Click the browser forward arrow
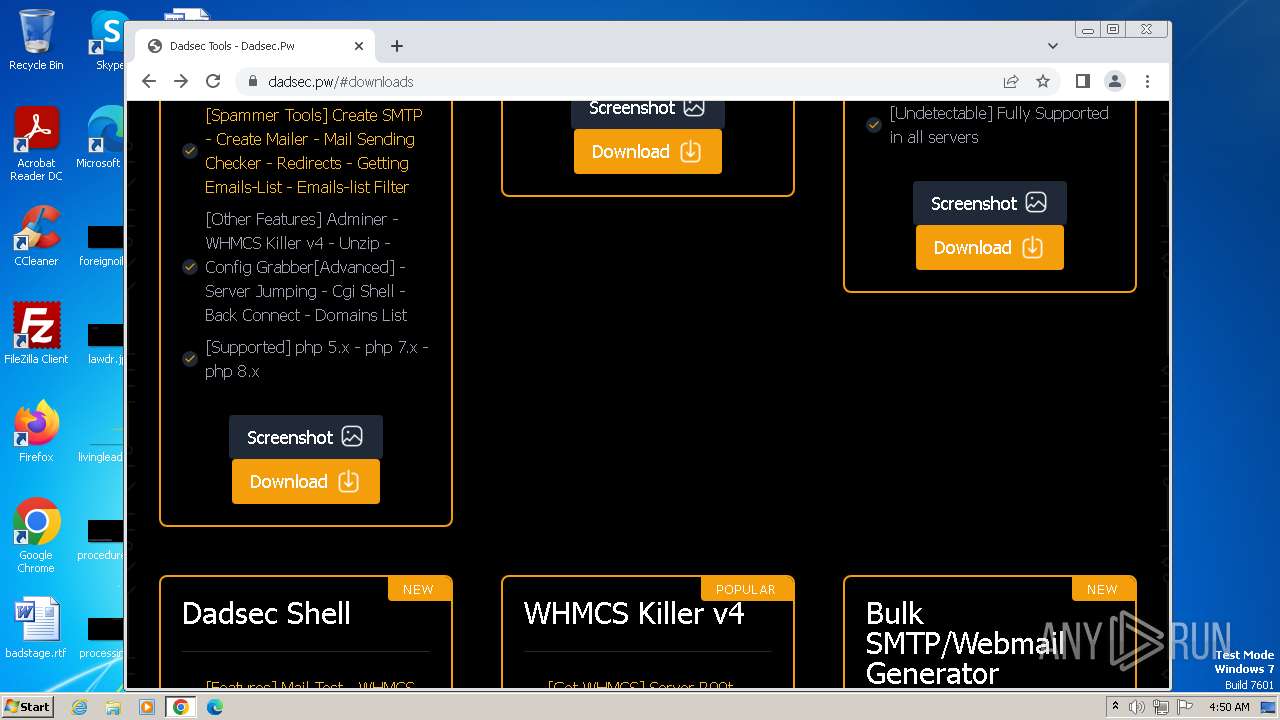The width and height of the screenshot is (1280, 720). point(181,81)
